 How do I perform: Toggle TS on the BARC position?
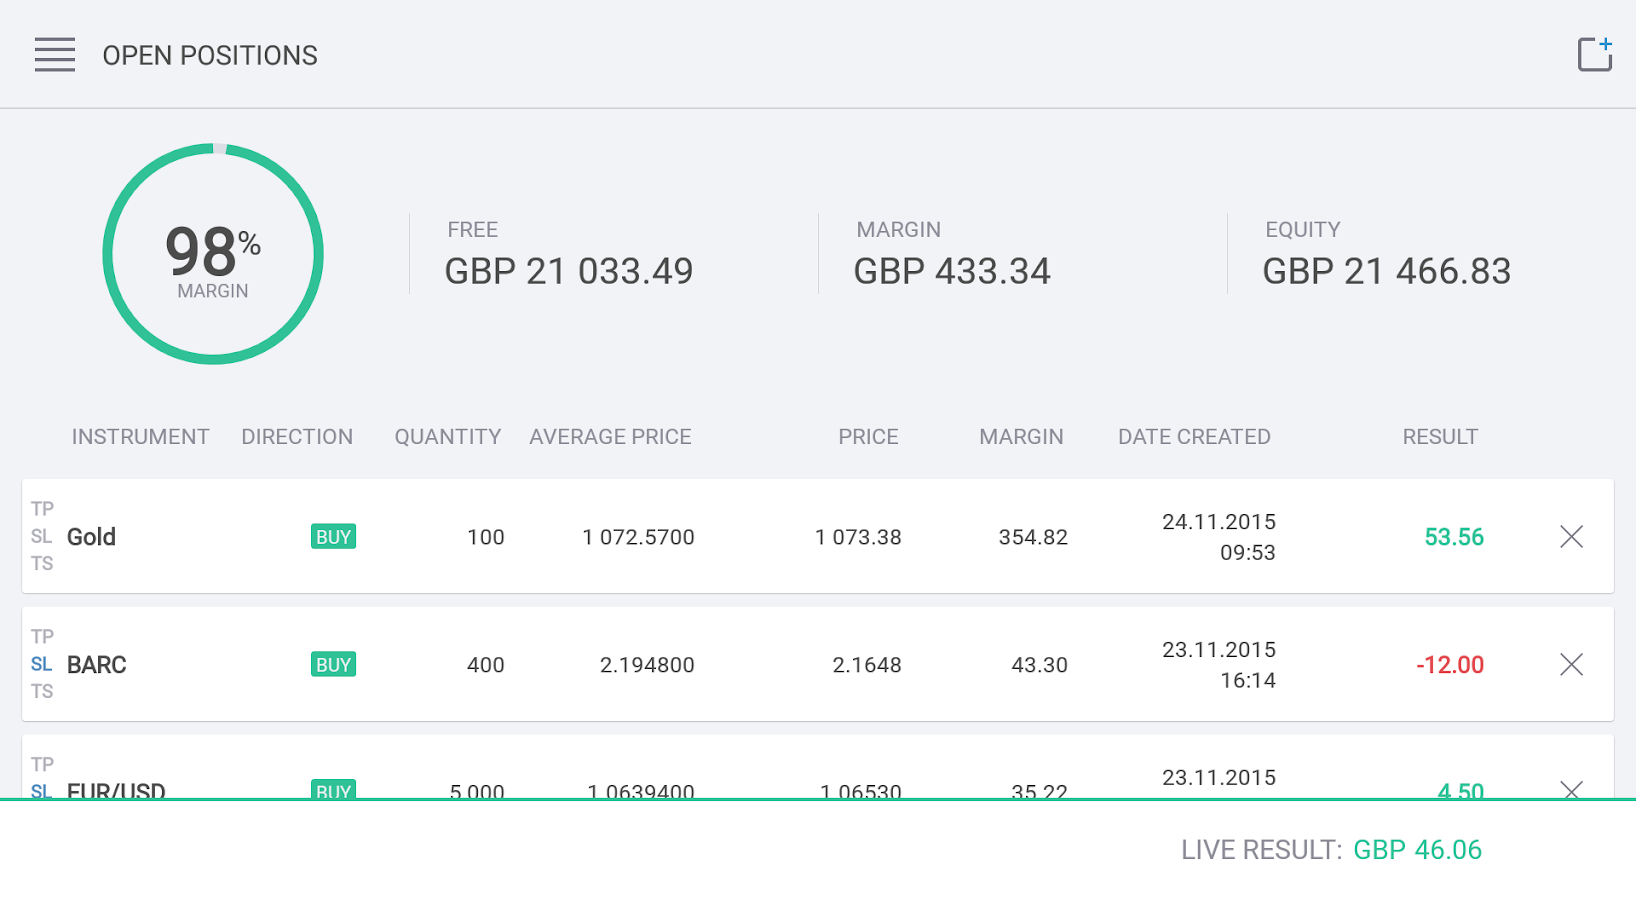pyautogui.click(x=42, y=692)
